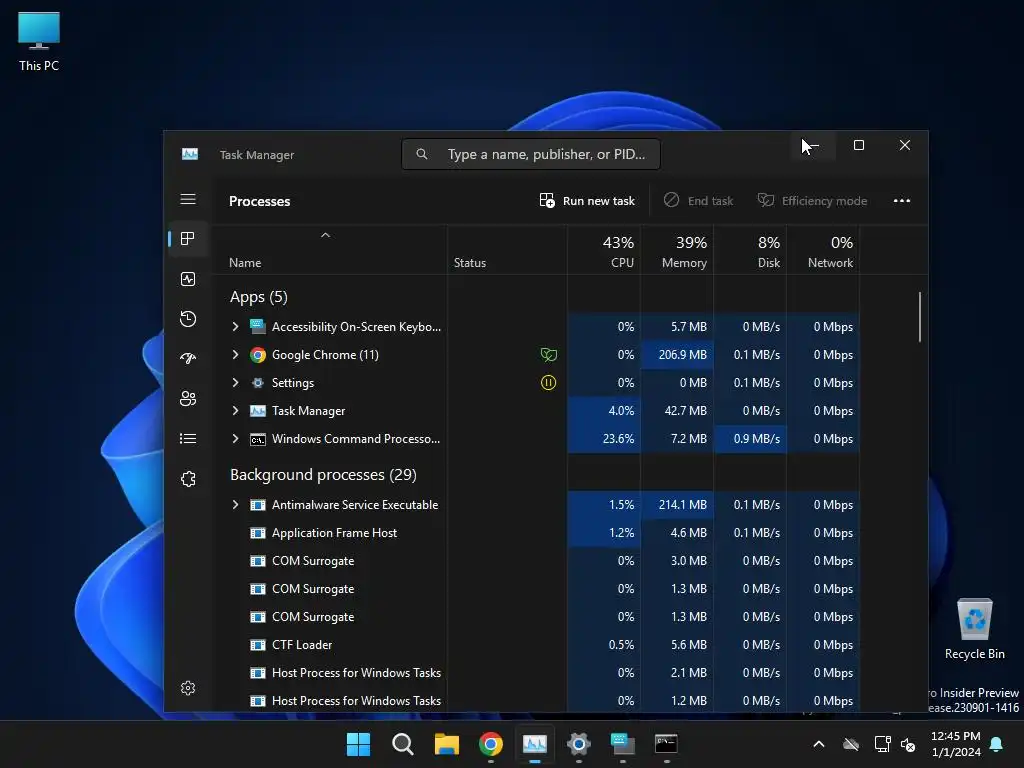Click the taskbar clock showing 12:45 PM
Viewport: 1024px width, 768px height.
955,744
